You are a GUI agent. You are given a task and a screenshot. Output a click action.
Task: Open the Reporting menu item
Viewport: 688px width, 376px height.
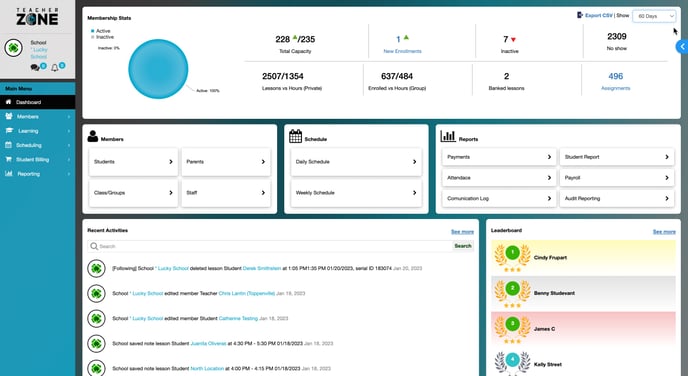pos(38,174)
